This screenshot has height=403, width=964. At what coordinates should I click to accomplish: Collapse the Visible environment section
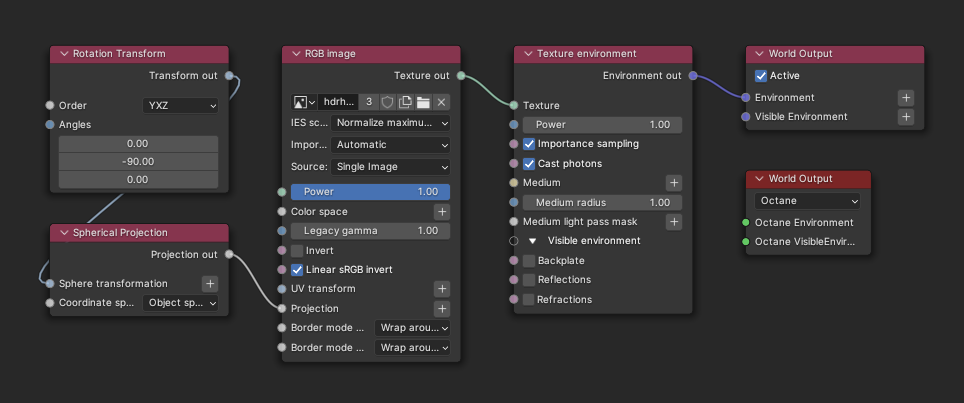[533, 241]
